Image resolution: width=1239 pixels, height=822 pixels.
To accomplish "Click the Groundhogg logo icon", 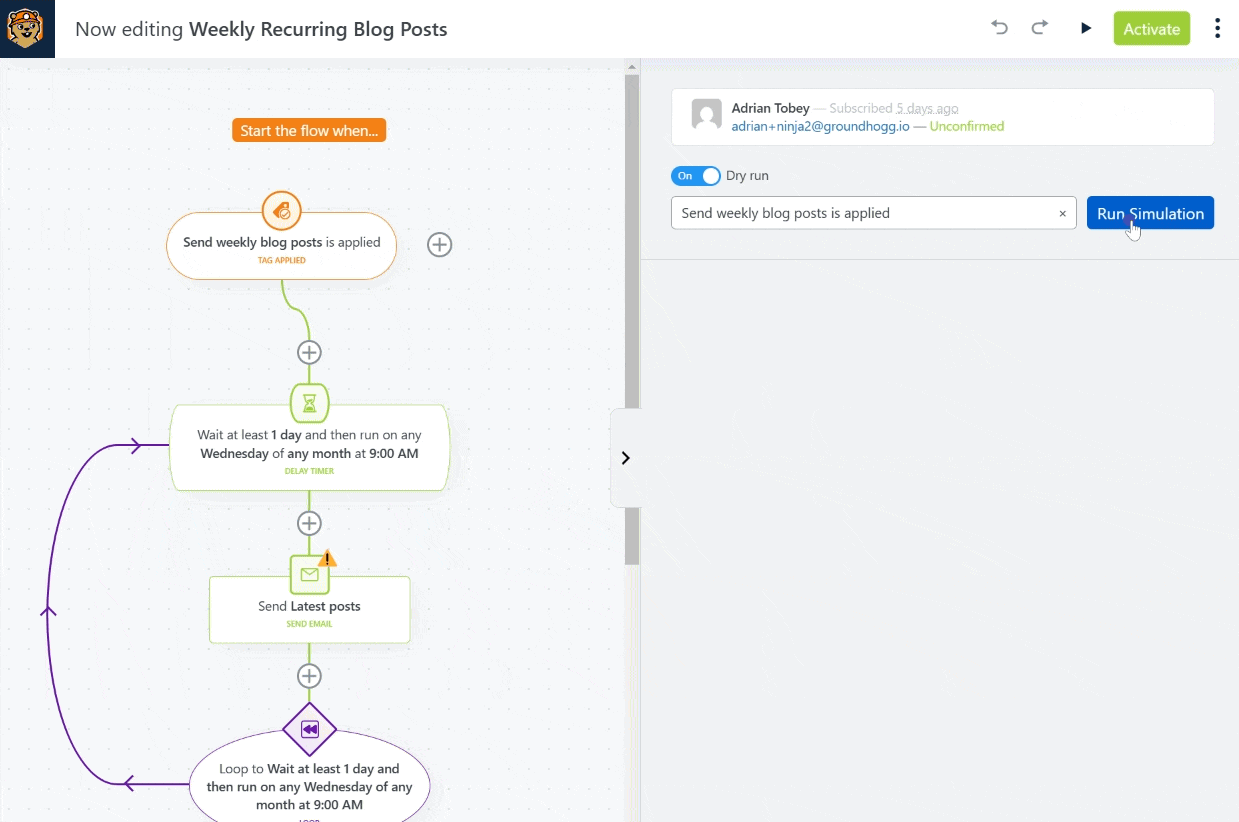I will click(27, 29).
